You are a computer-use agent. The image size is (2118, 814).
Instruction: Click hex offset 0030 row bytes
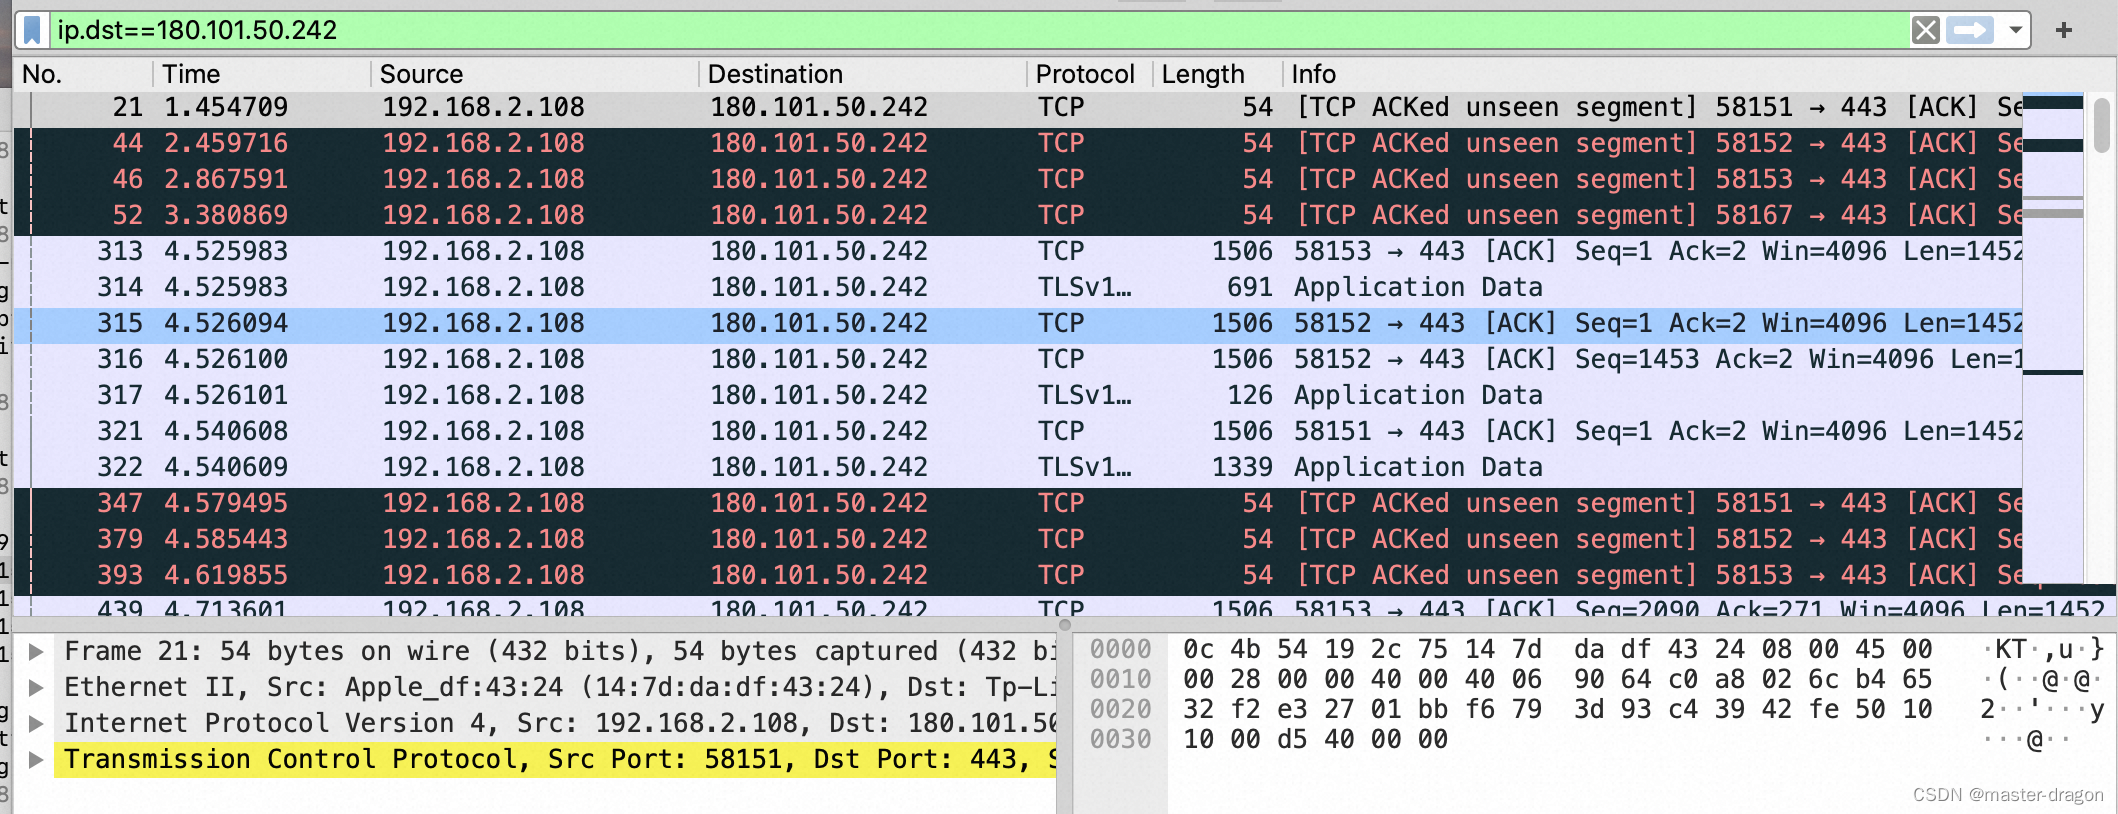click(x=1315, y=740)
